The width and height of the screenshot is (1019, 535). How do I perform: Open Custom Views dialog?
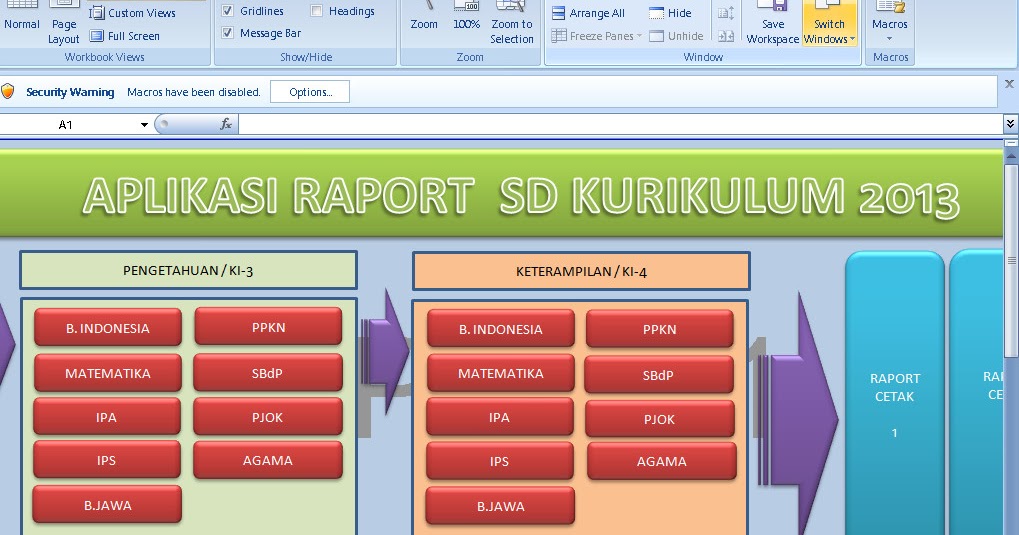[133, 12]
